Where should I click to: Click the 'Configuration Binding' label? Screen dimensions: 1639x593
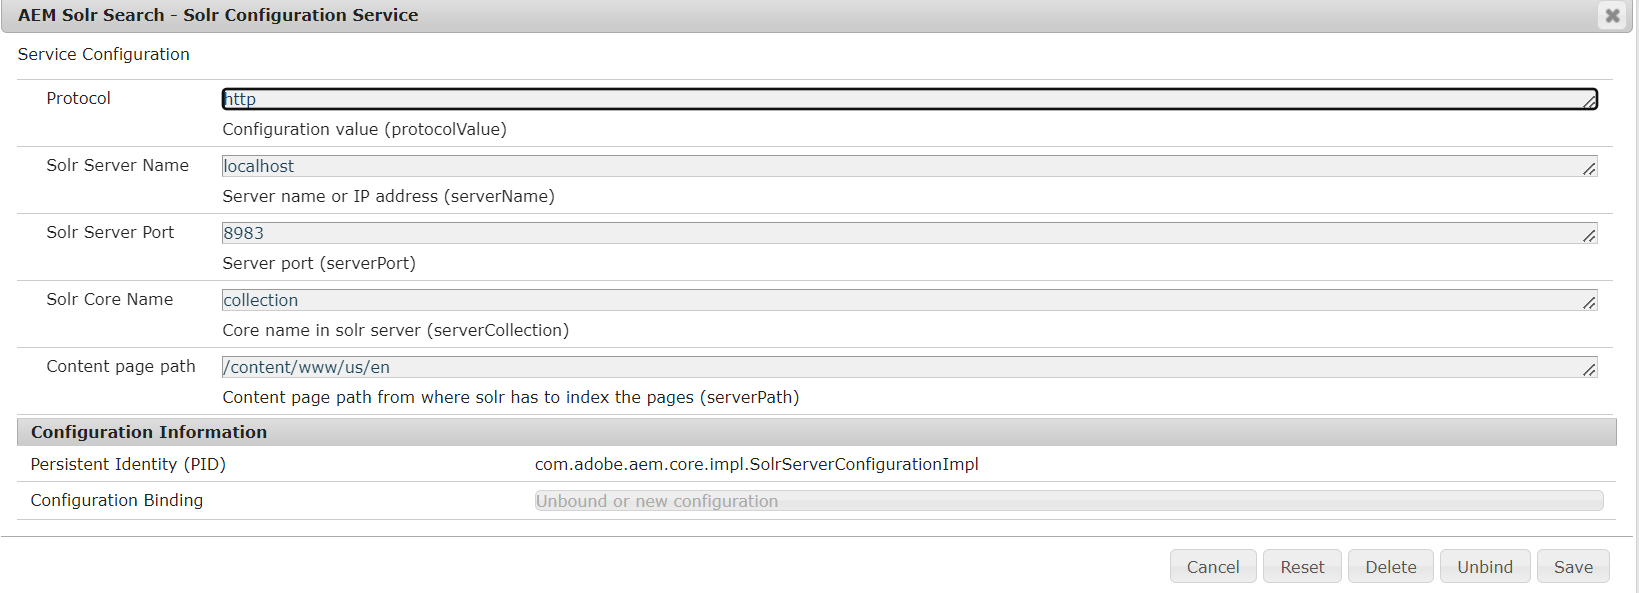pyautogui.click(x=116, y=500)
